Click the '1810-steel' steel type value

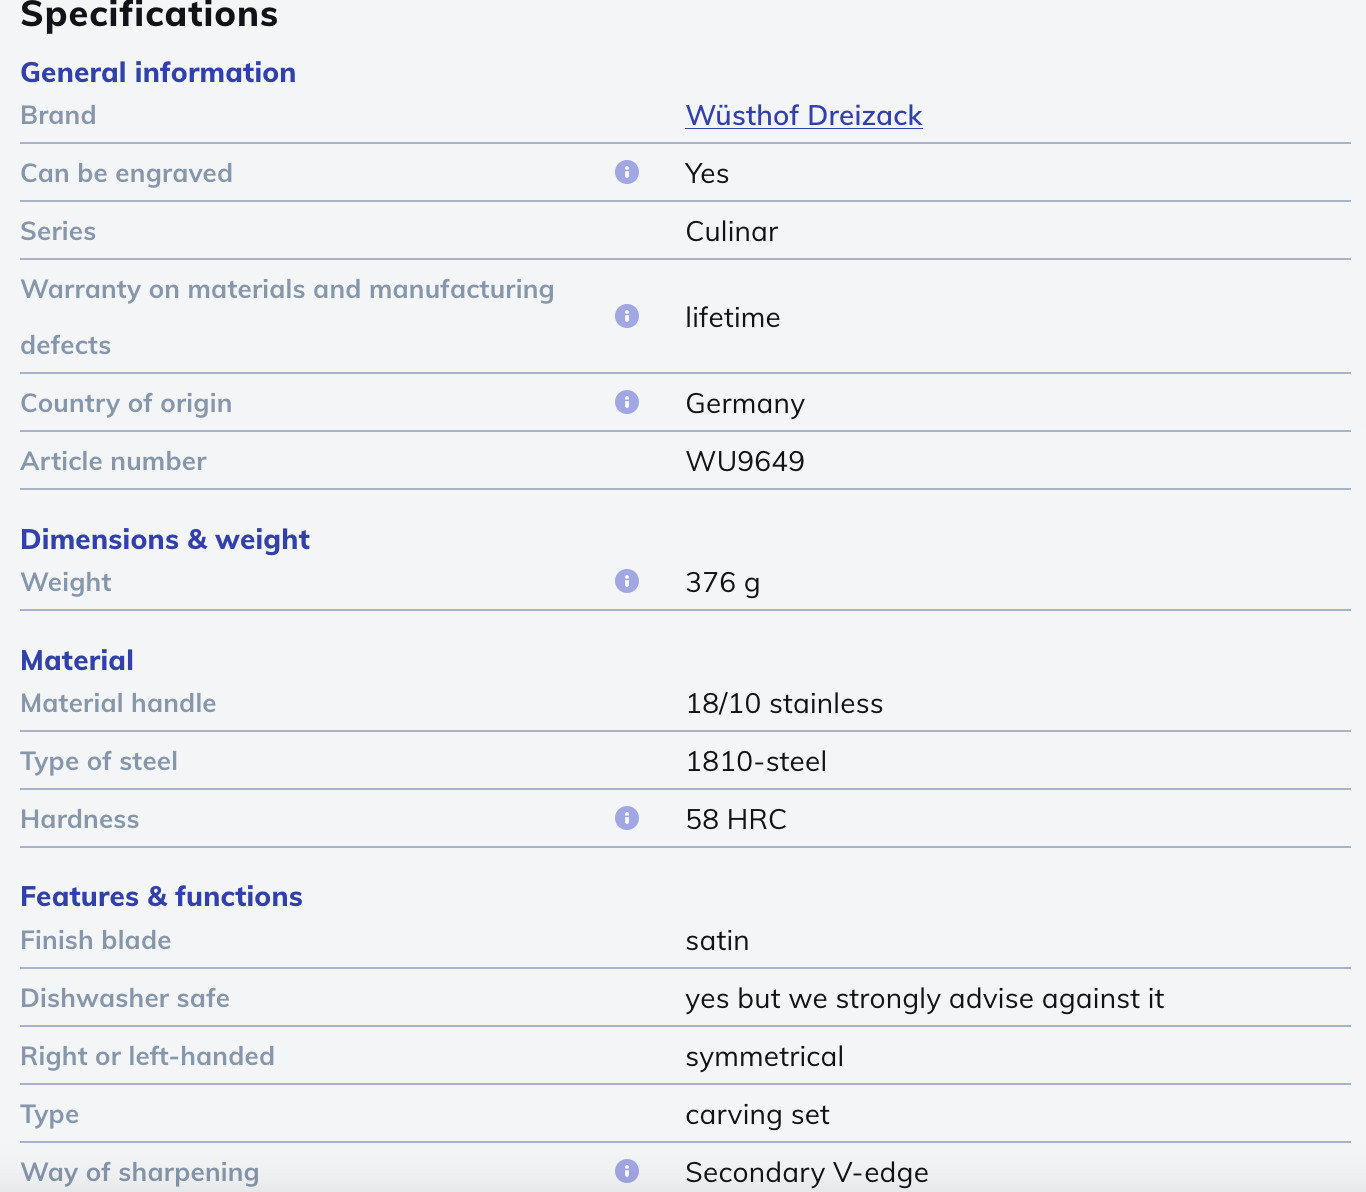point(756,761)
